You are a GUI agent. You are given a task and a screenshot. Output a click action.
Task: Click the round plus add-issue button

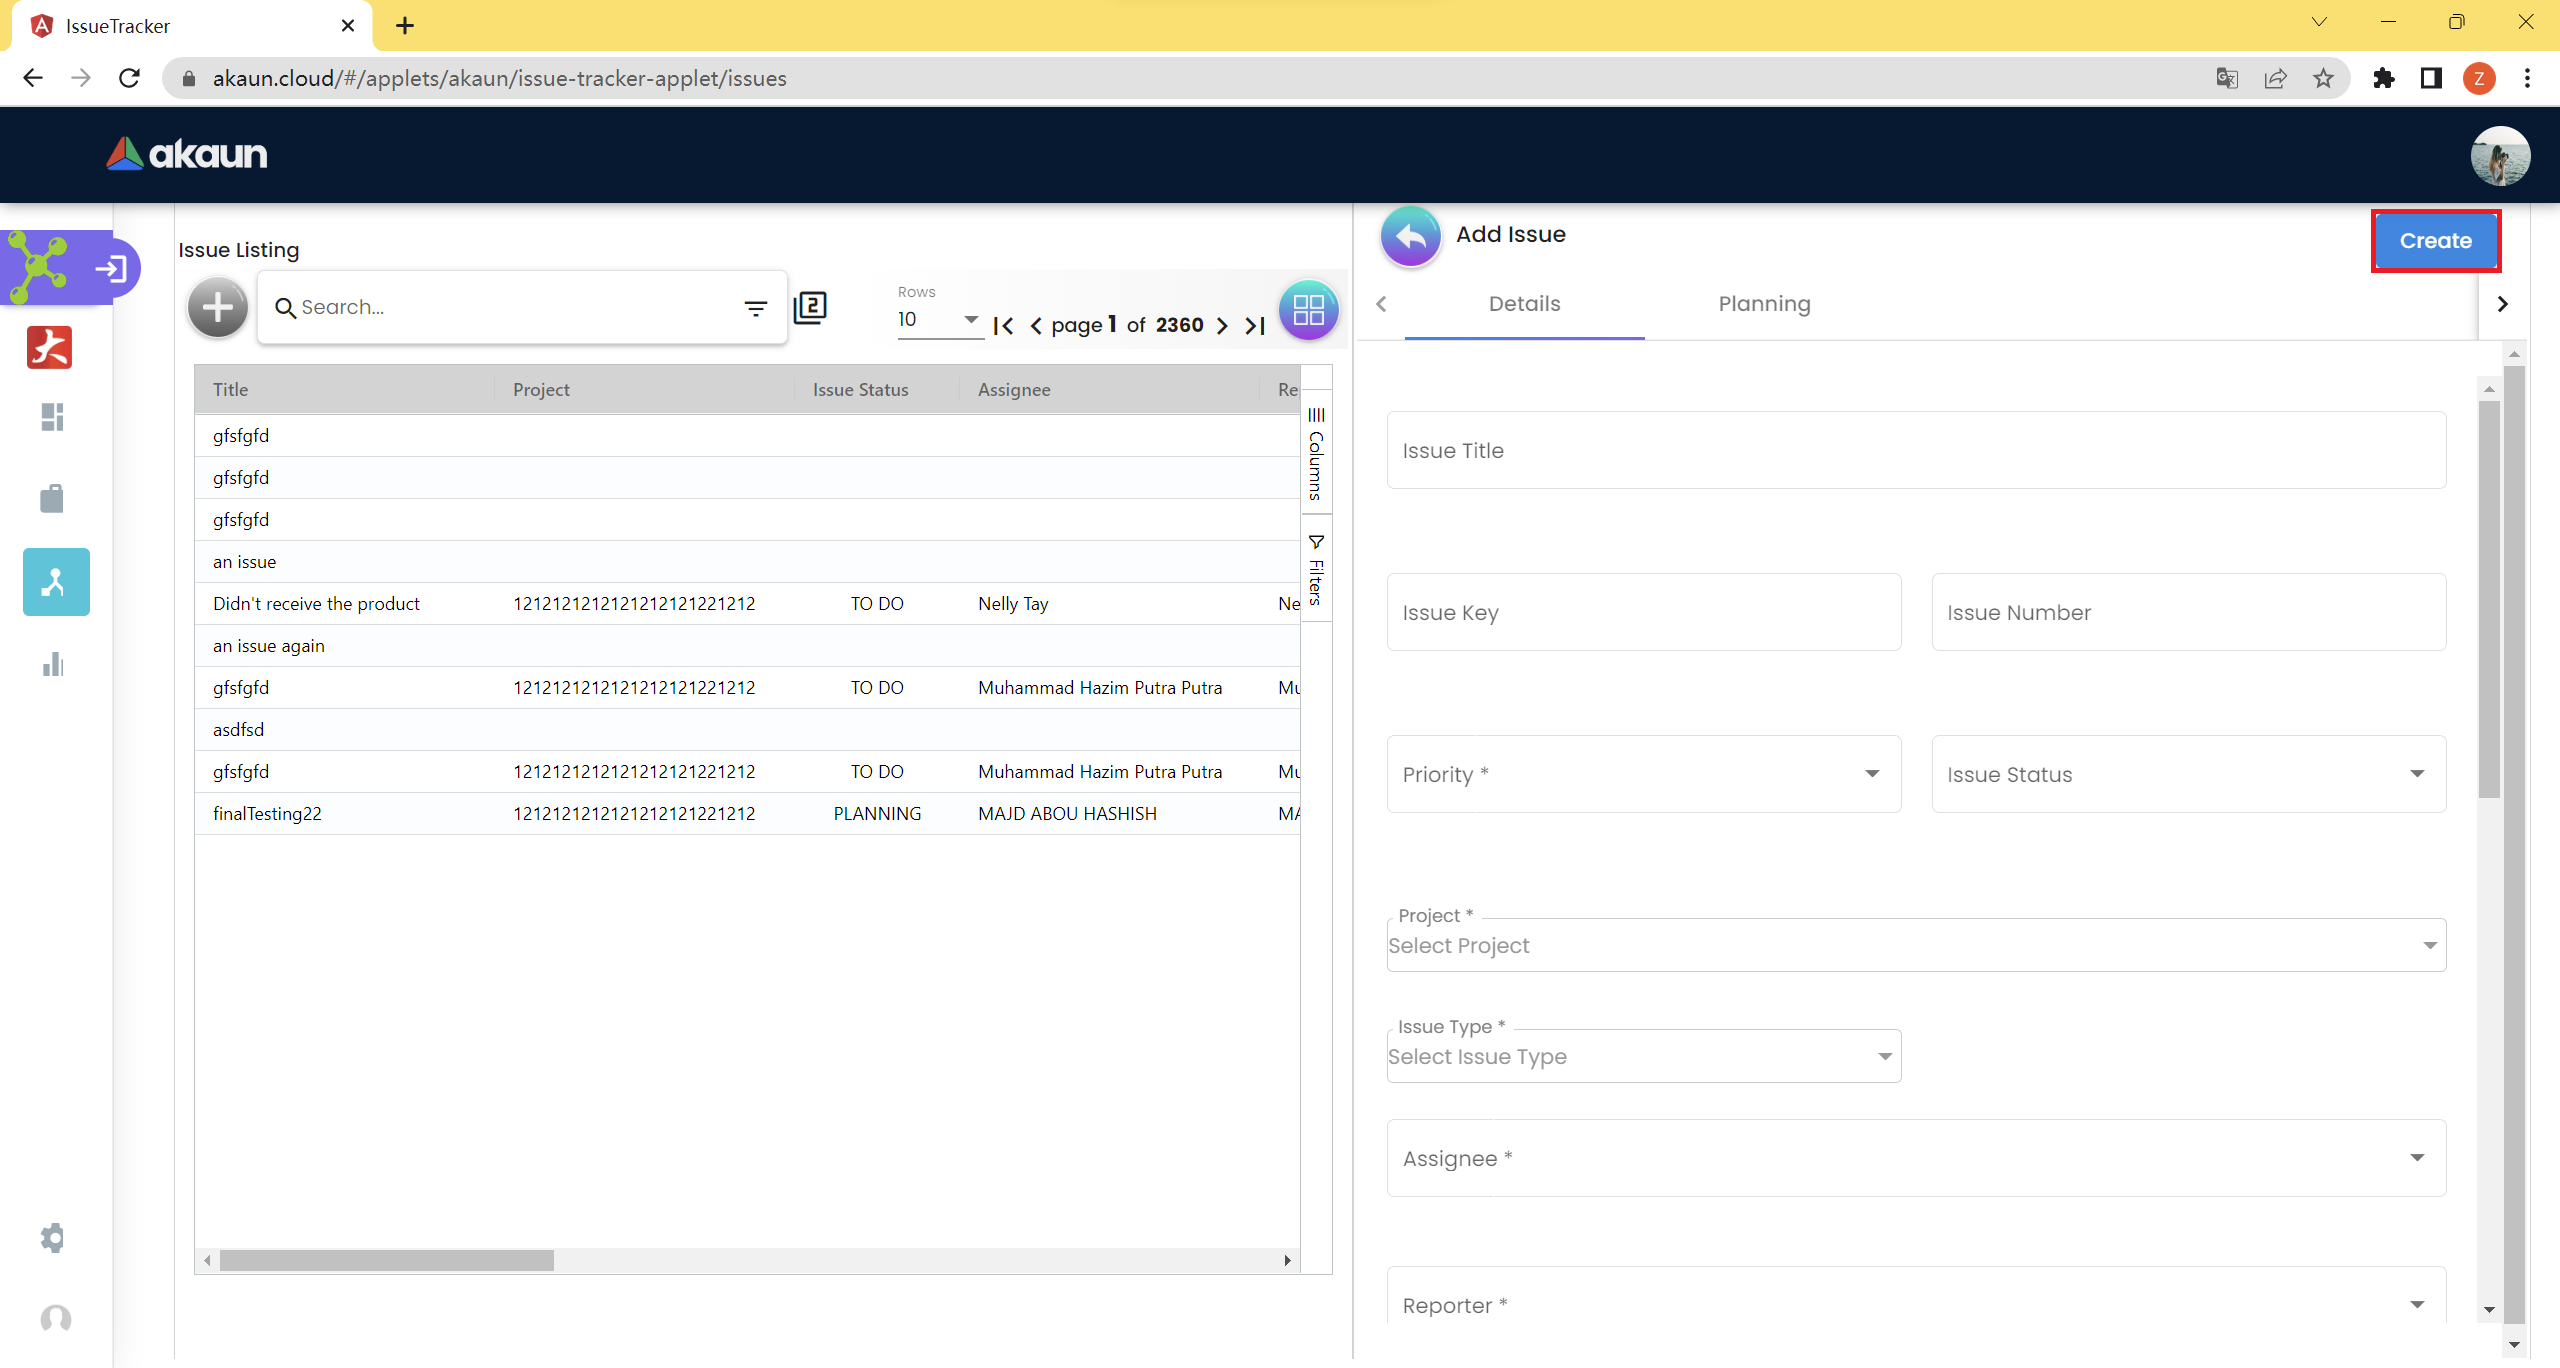[217, 307]
